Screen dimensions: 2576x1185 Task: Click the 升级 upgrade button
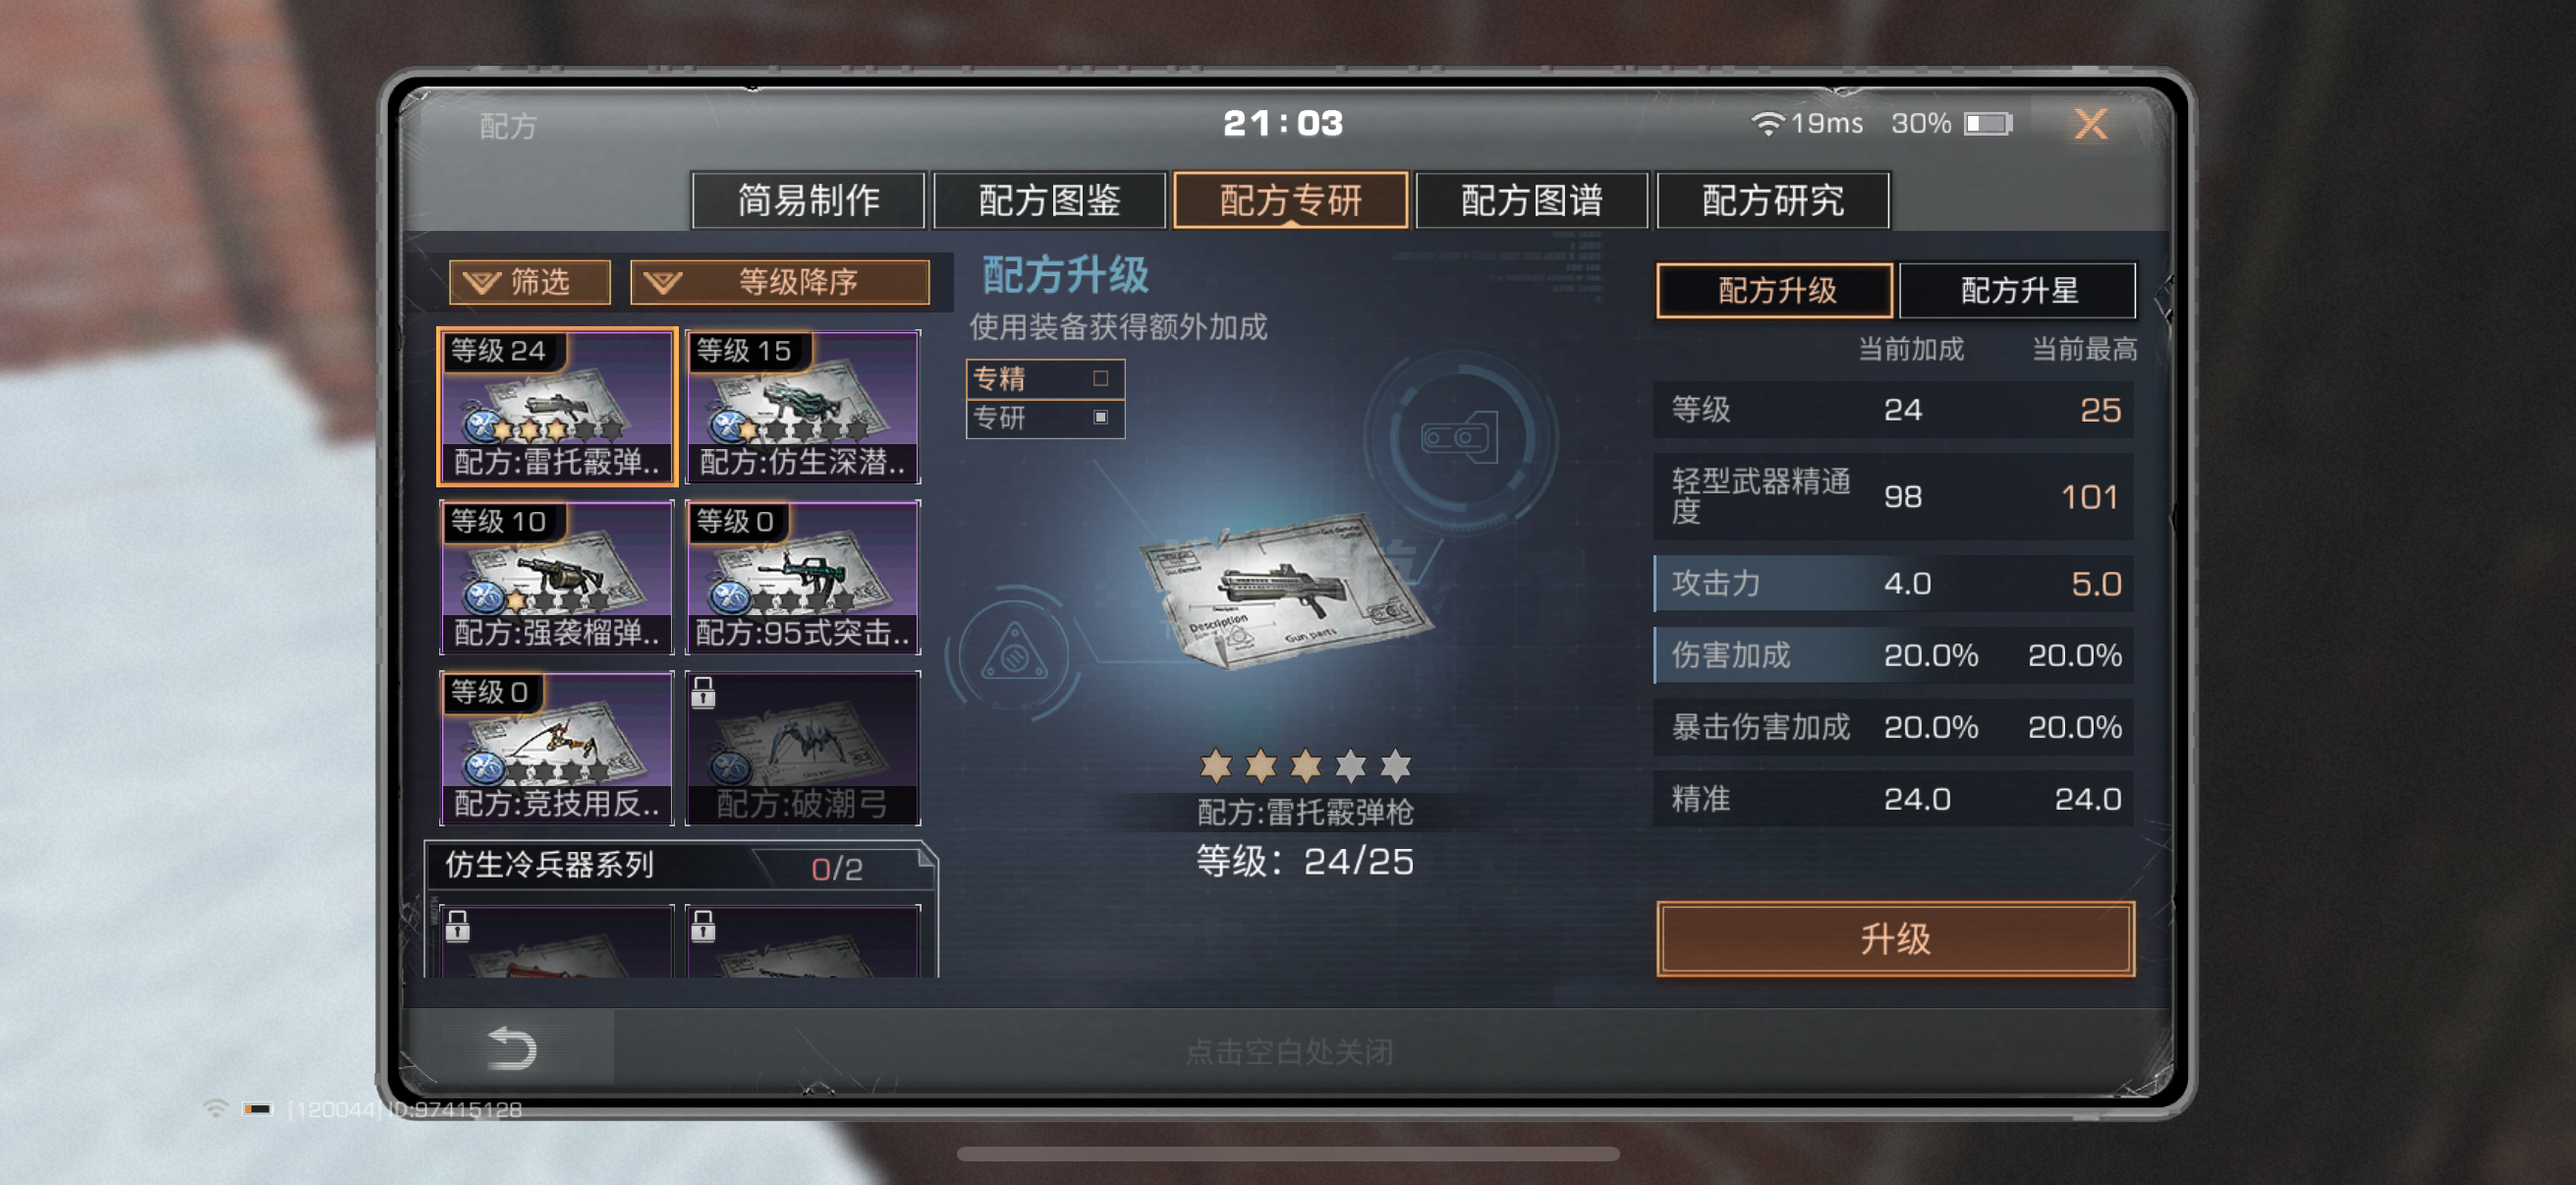click(x=1895, y=938)
